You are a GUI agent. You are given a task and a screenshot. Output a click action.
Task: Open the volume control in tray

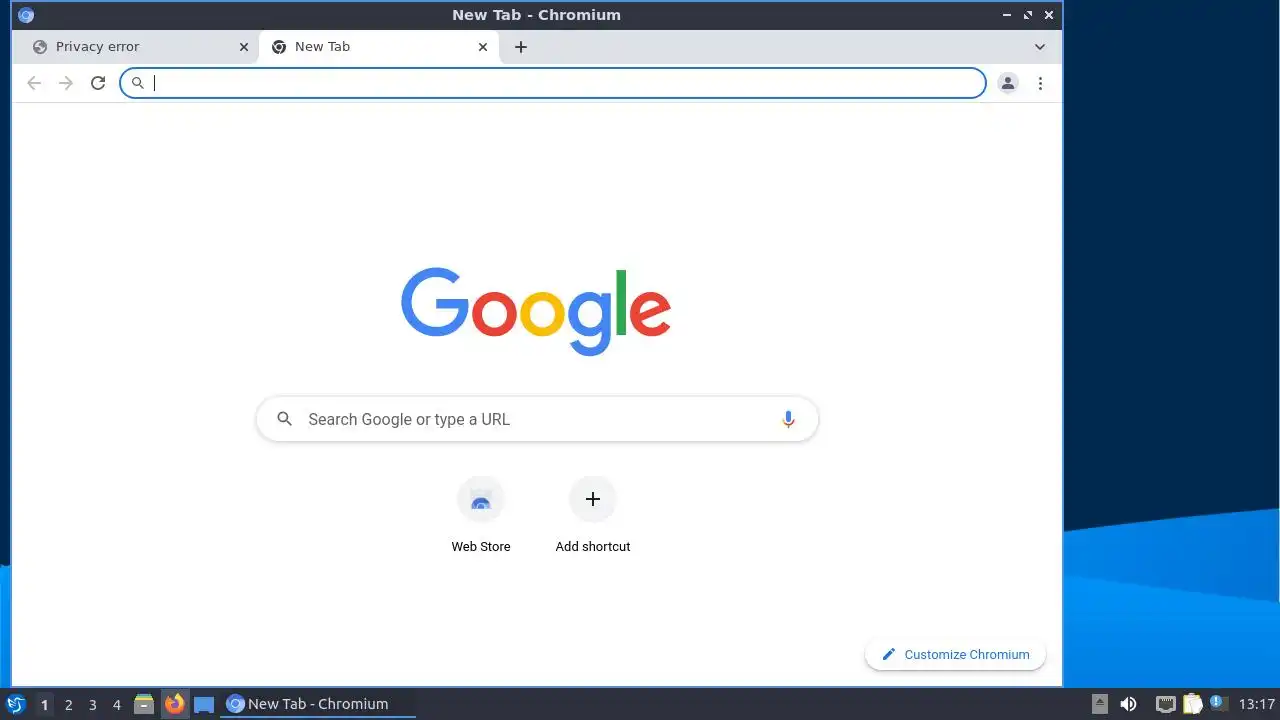1128,704
